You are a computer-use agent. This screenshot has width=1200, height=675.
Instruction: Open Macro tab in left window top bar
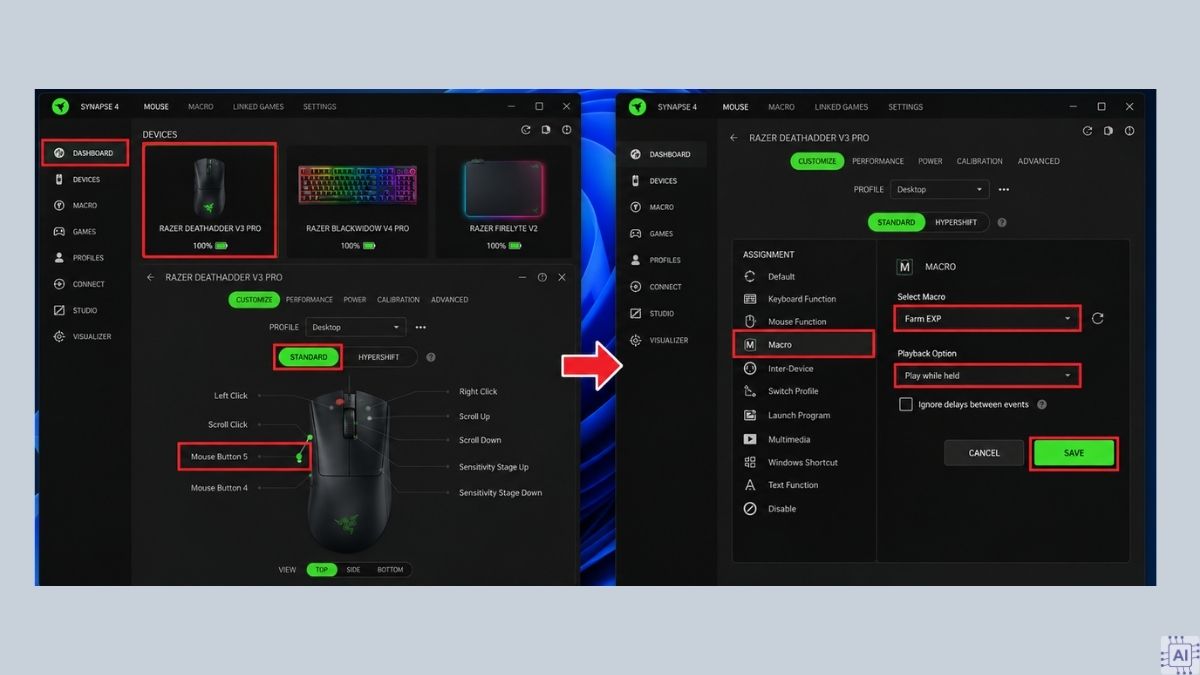(201, 107)
